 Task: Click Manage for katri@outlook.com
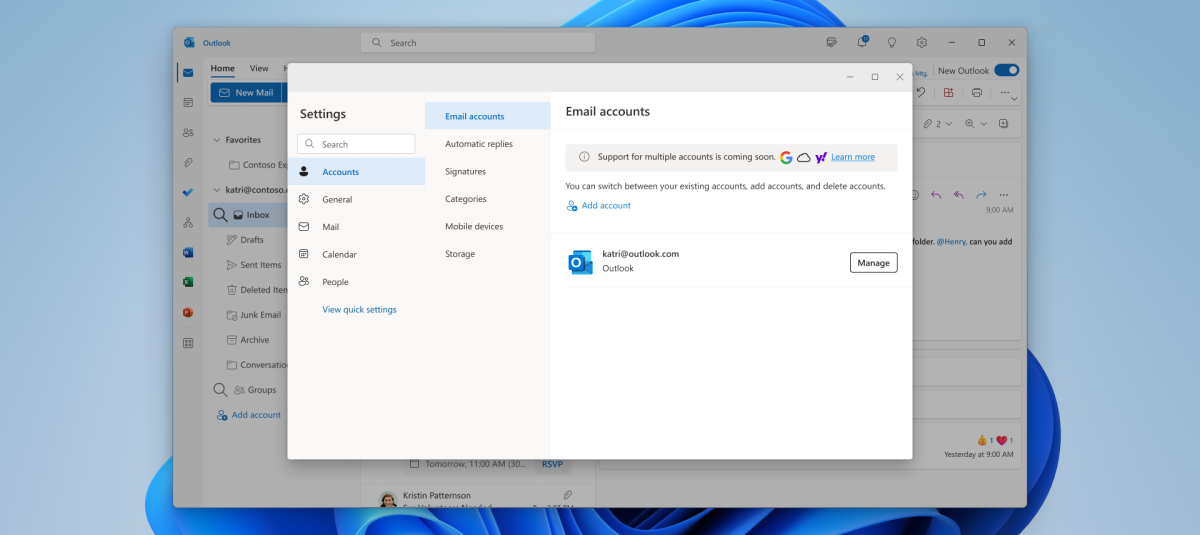point(873,262)
